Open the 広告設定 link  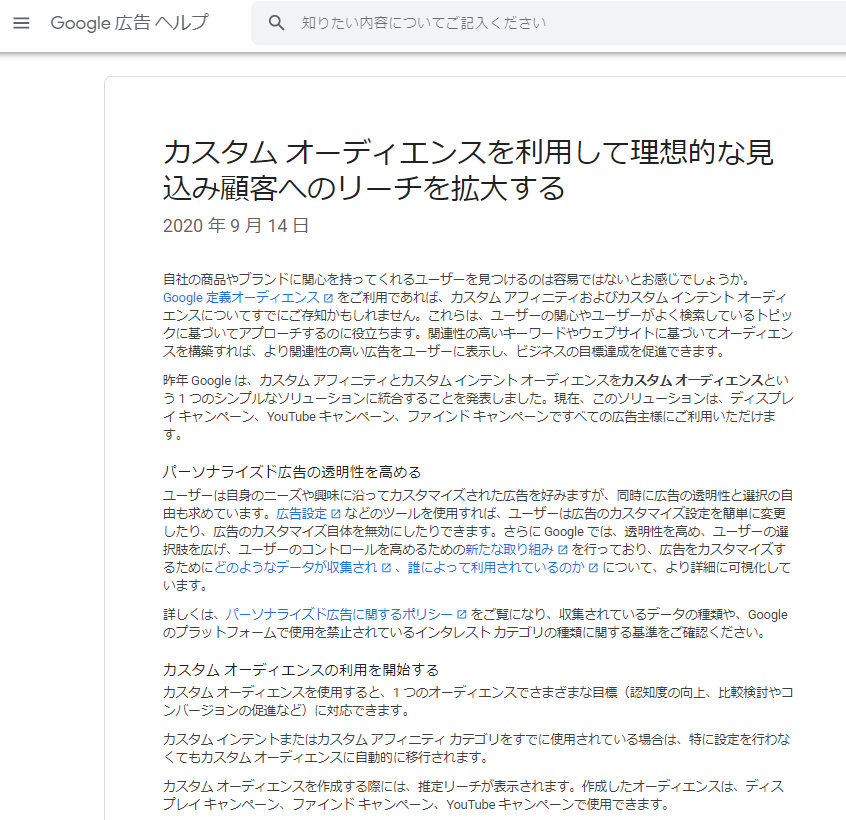pyautogui.click(x=302, y=514)
